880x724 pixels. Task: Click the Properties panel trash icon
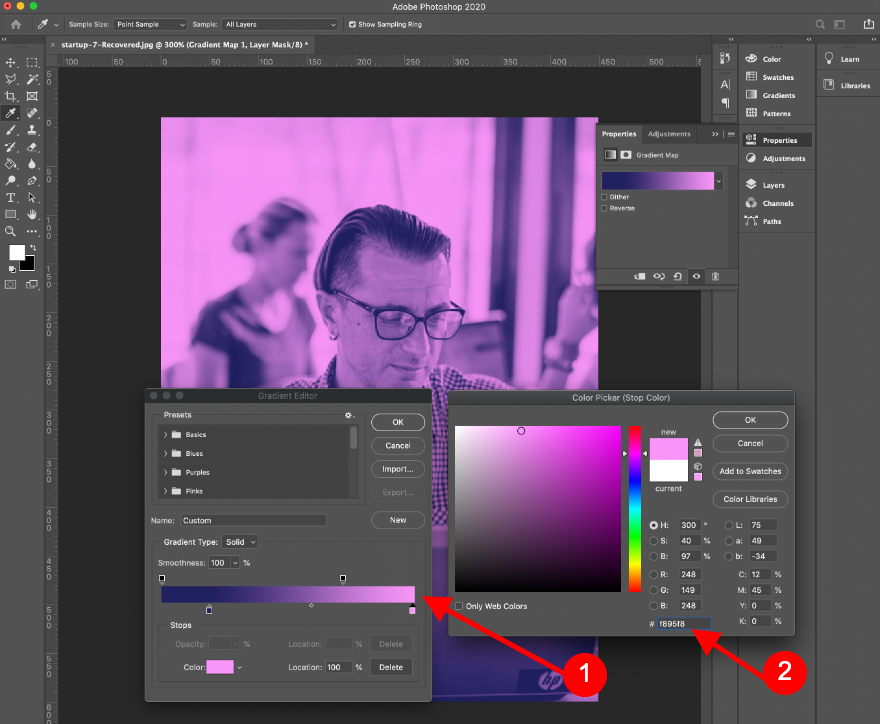[x=715, y=276]
